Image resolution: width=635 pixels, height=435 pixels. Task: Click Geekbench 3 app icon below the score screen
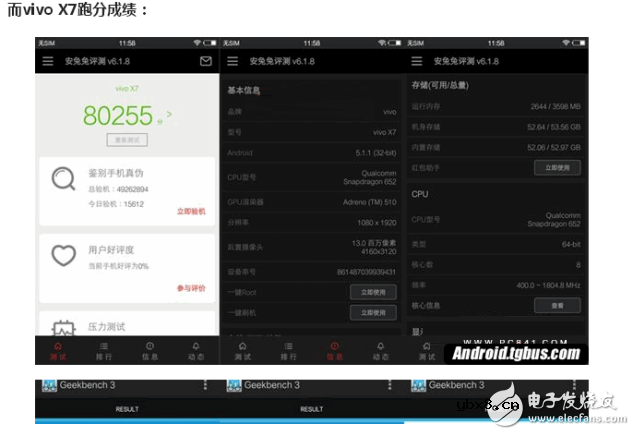(49, 385)
